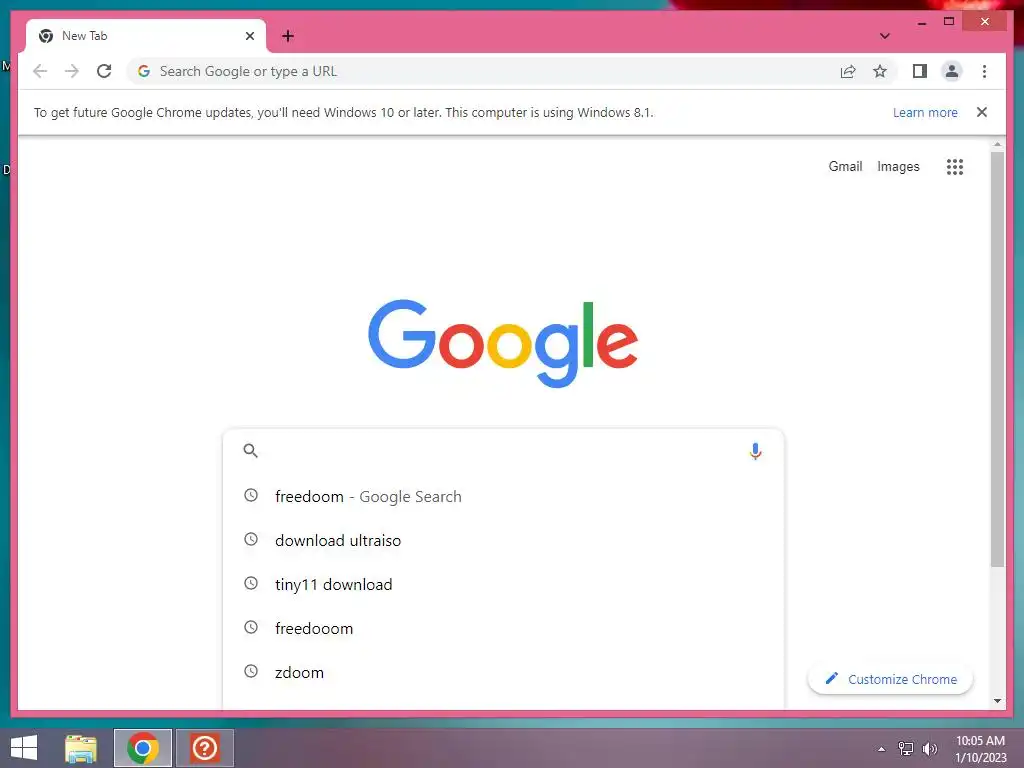Minimize the Chrome window
The height and width of the screenshot is (768, 1024).
point(921,22)
